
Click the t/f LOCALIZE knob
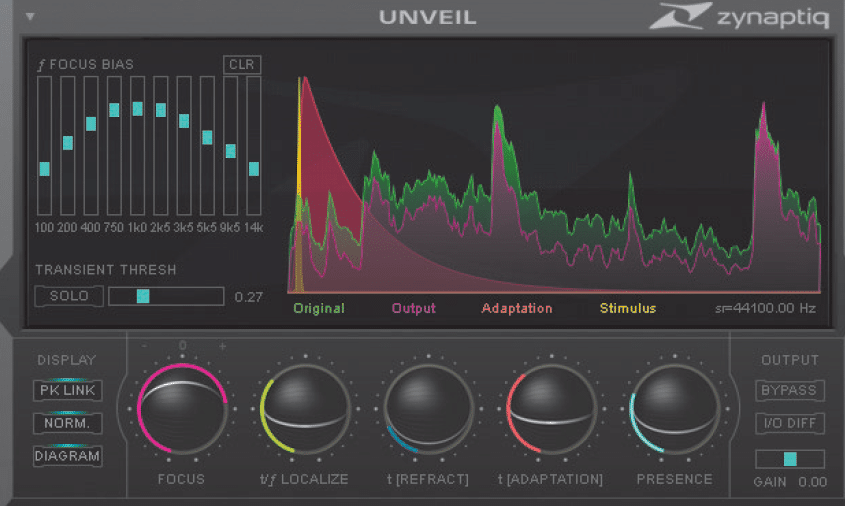pos(305,408)
